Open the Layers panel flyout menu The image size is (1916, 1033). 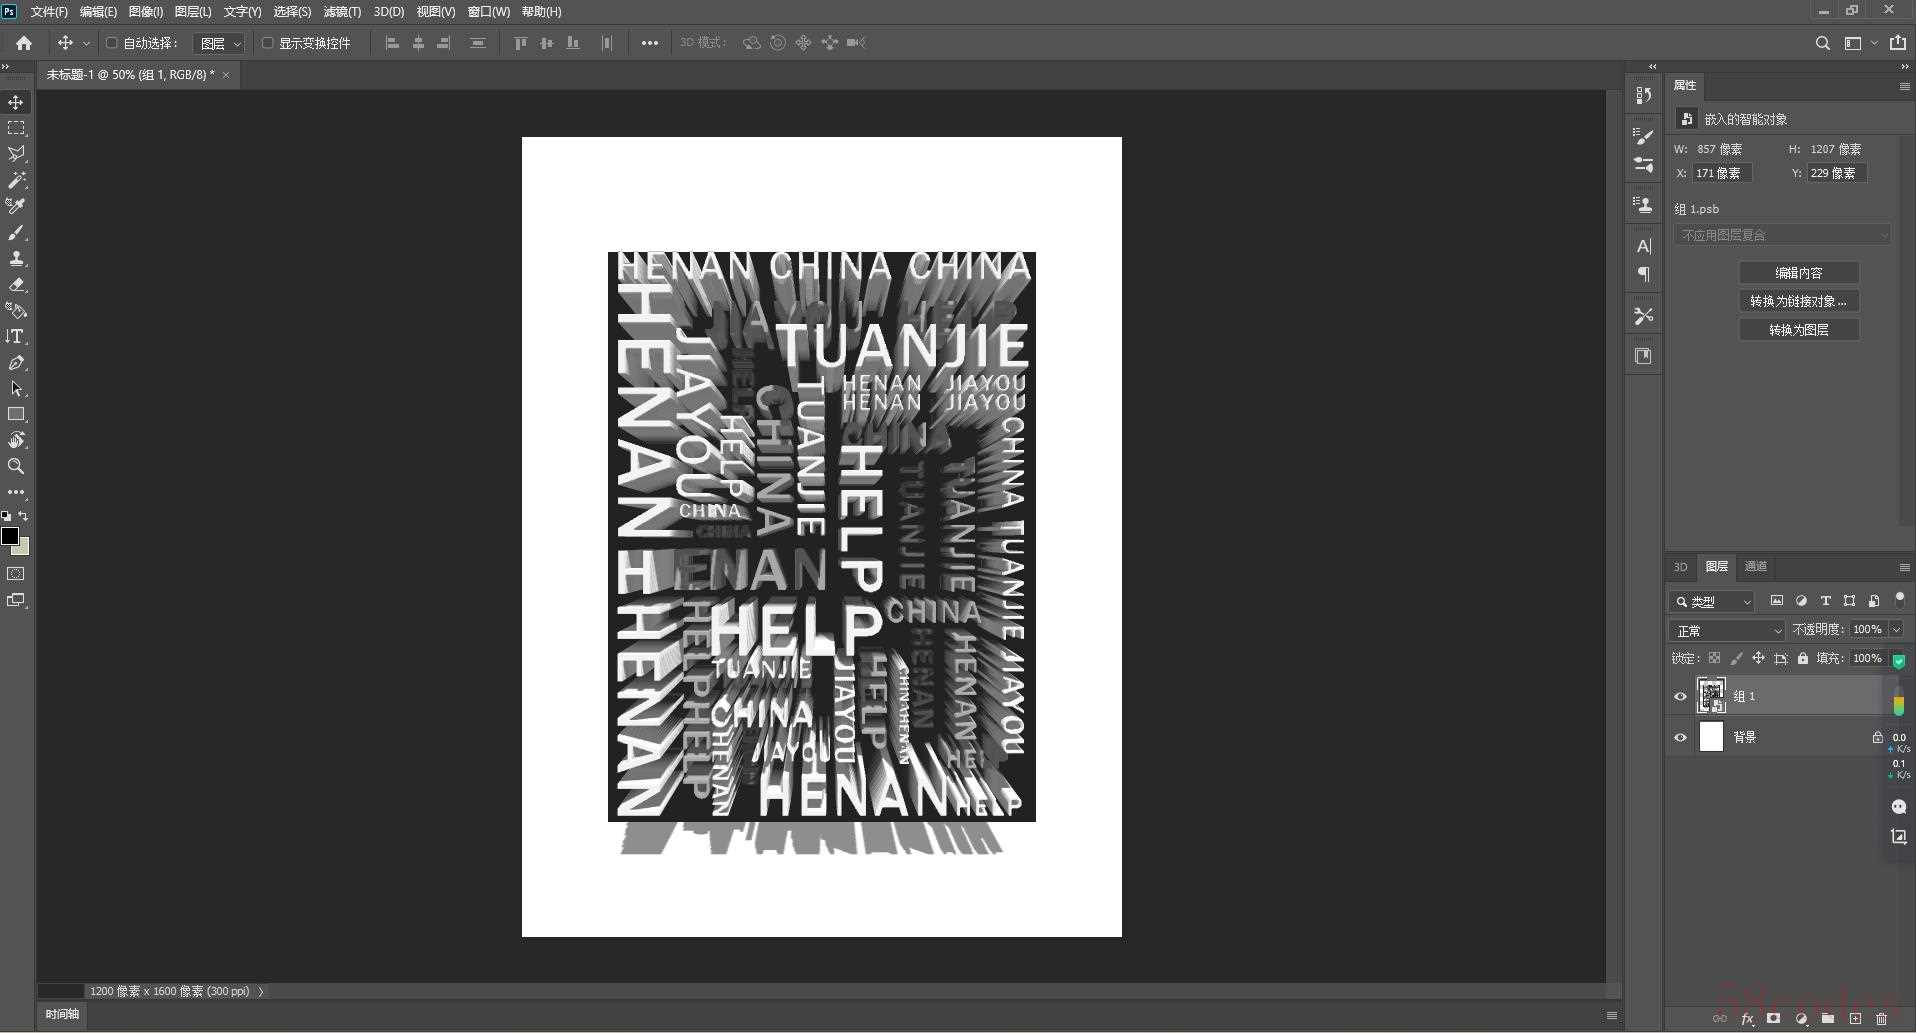pyautogui.click(x=1904, y=567)
